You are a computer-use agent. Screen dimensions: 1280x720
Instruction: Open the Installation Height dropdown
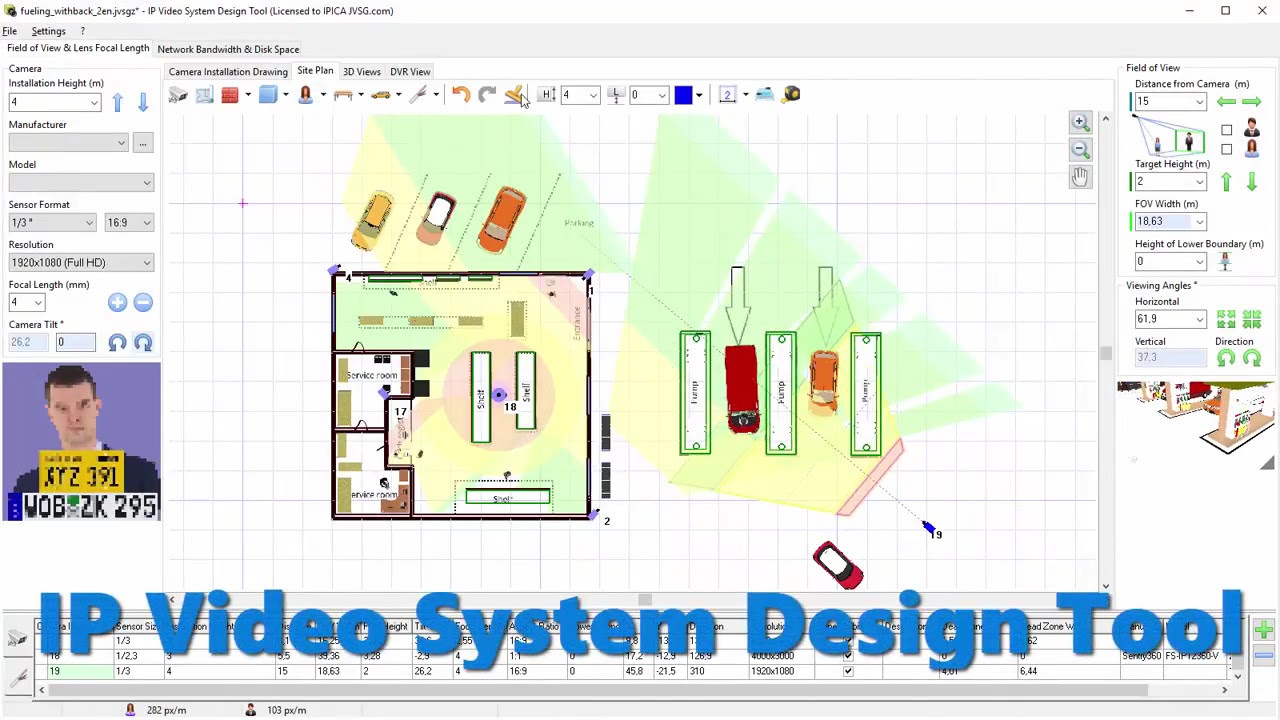(94, 102)
